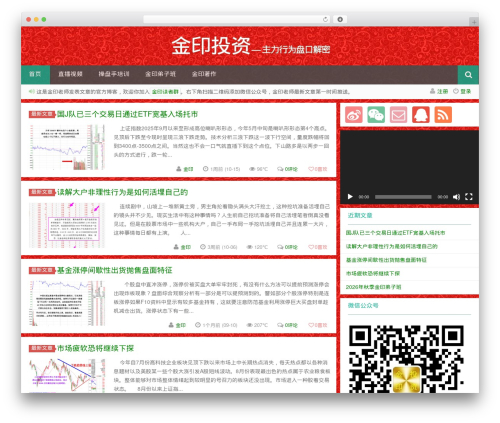Sidebar recent link 2026年秋季金印弟子班
Image resolution: width=500 pixels, height=423 pixels.
[x=373, y=287]
